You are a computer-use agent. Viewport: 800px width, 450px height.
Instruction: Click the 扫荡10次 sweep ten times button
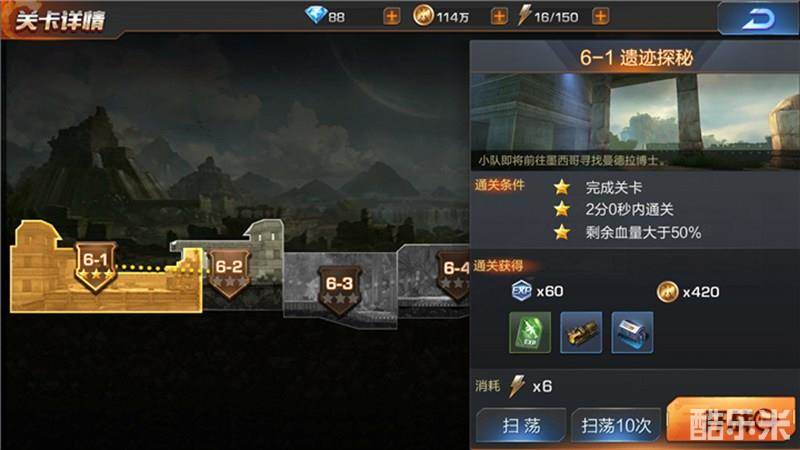coord(616,425)
